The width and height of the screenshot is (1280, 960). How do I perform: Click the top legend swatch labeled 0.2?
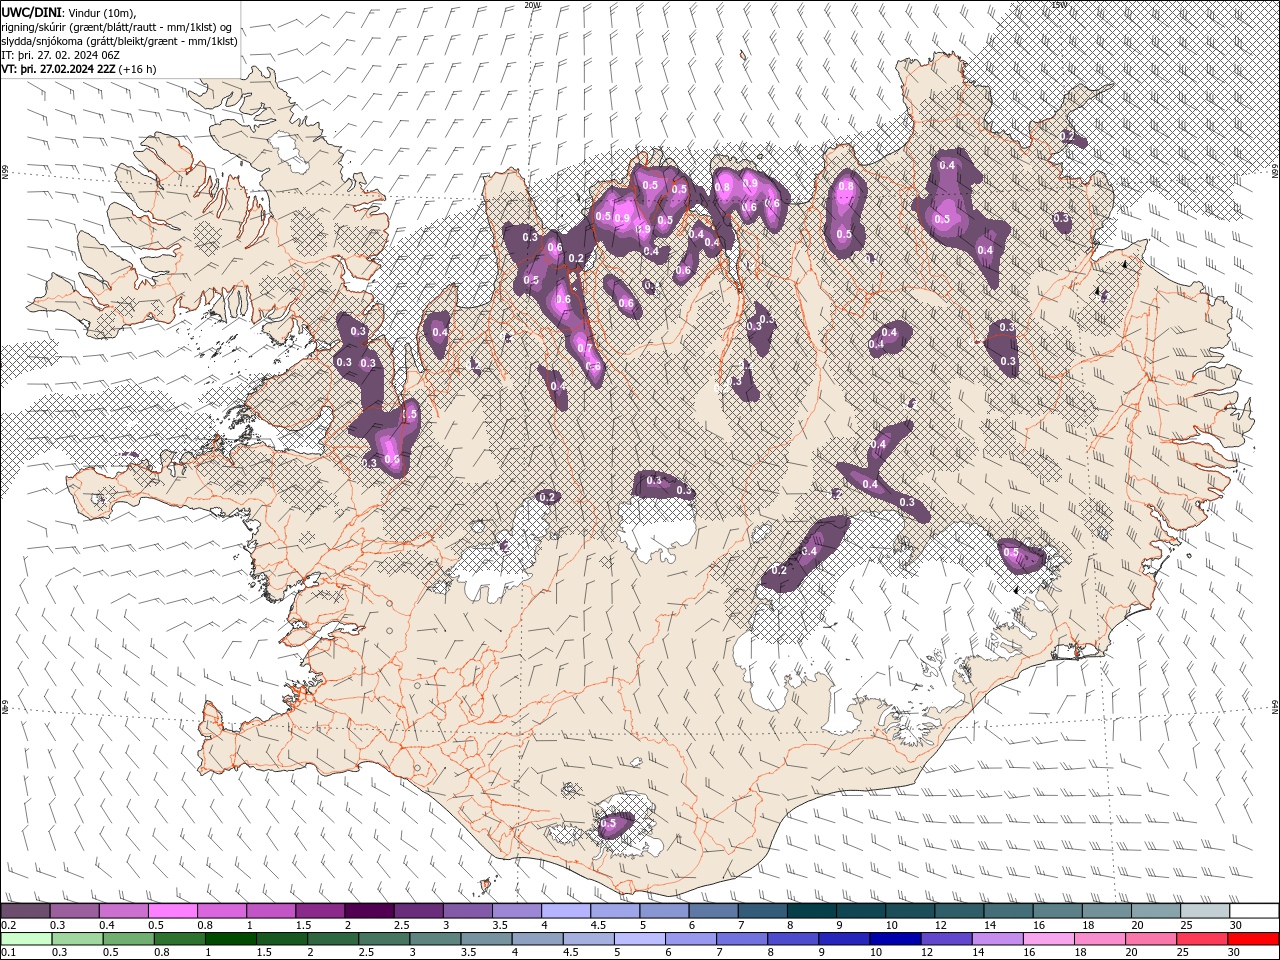click(25, 911)
